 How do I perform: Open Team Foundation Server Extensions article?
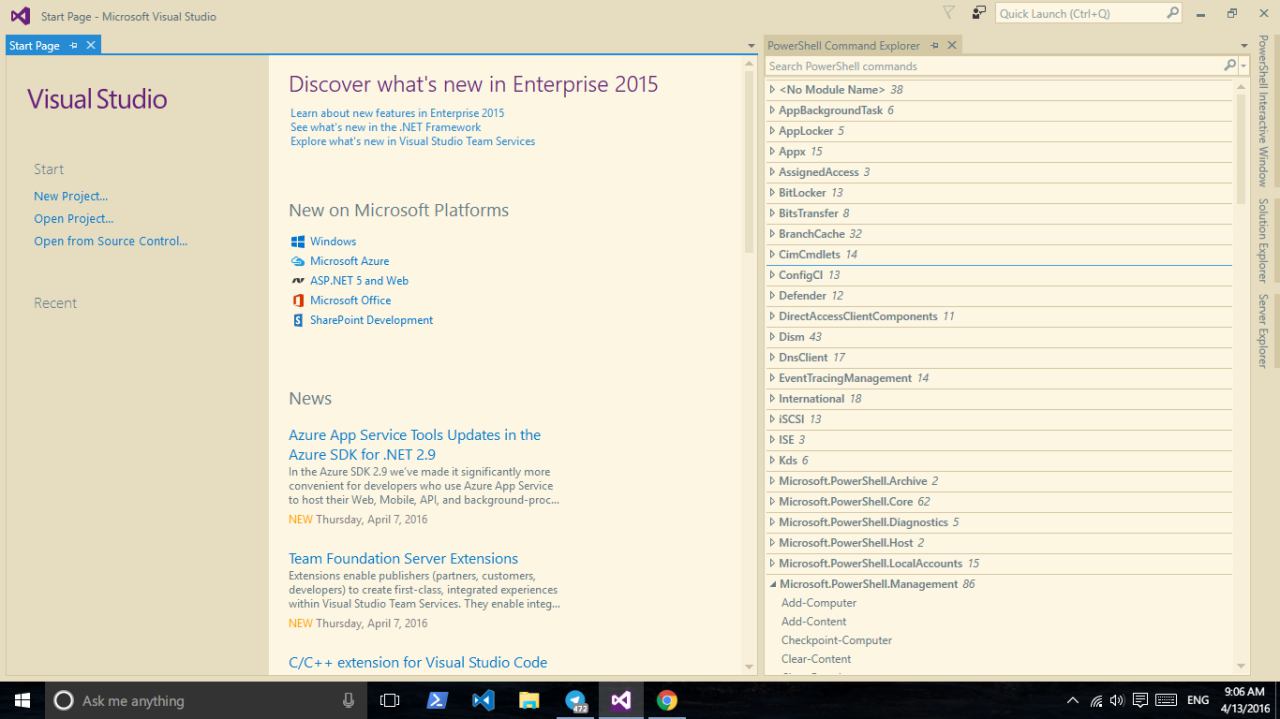point(403,558)
